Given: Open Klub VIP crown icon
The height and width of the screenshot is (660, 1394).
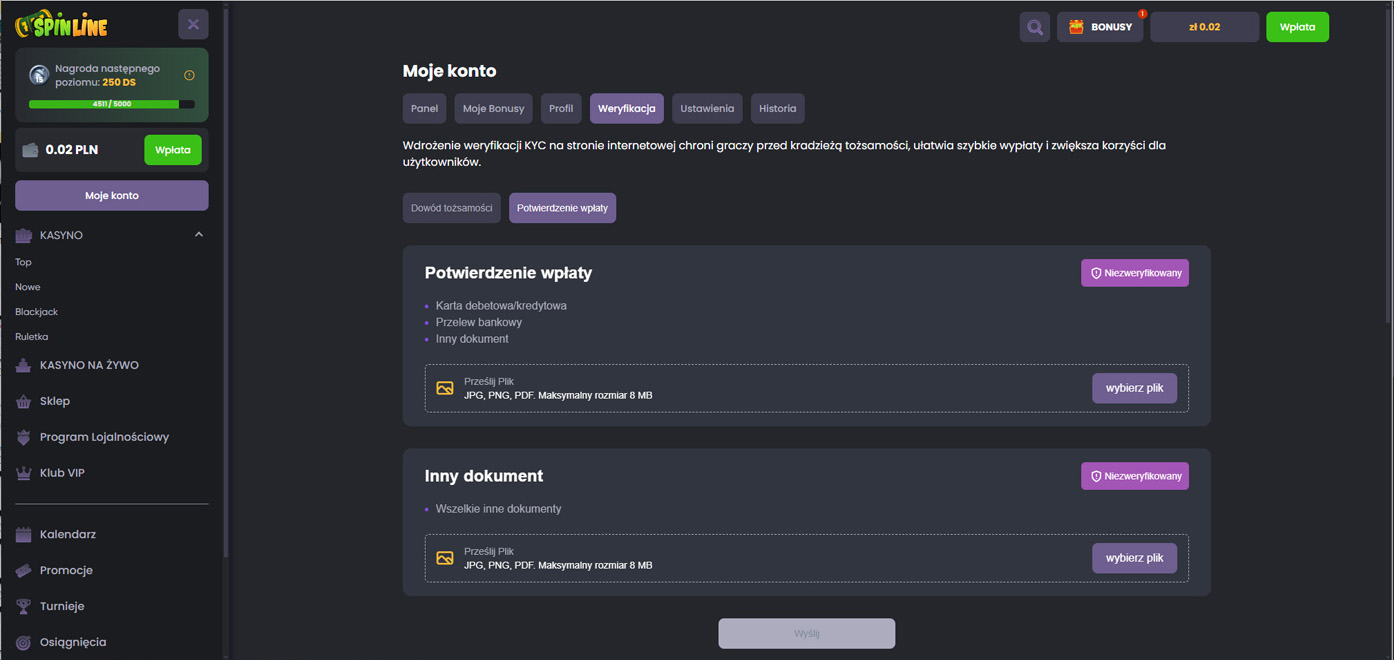Looking at the screenshot, I should coord(24,473).
